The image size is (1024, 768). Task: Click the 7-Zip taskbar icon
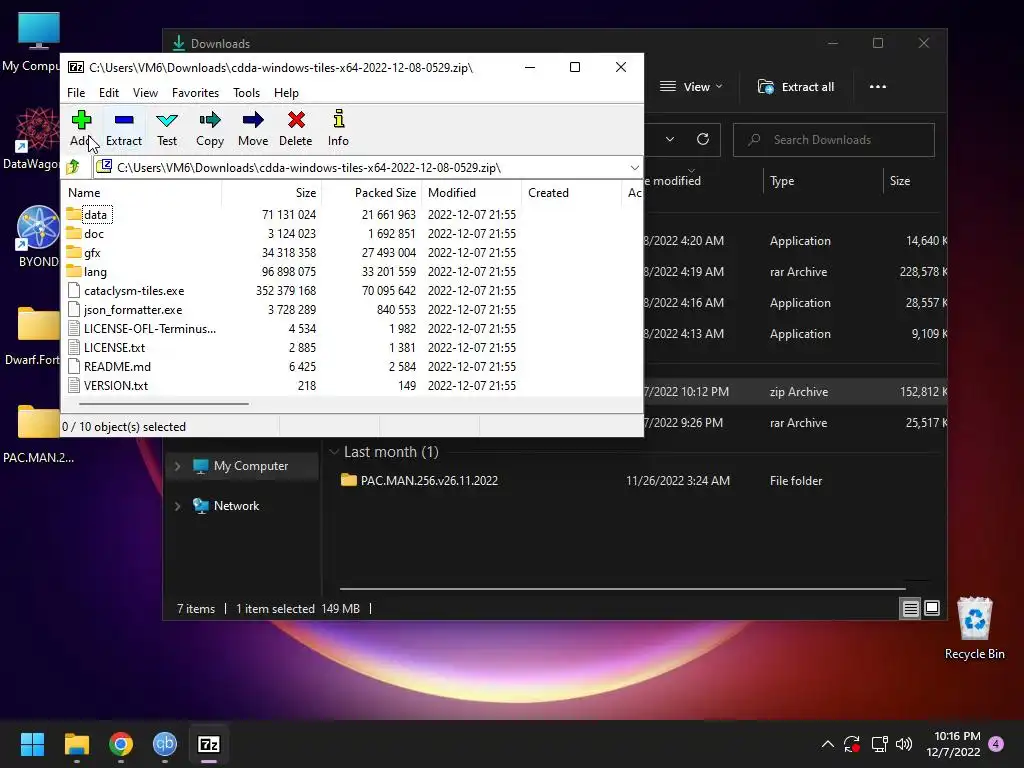(209, 744)
